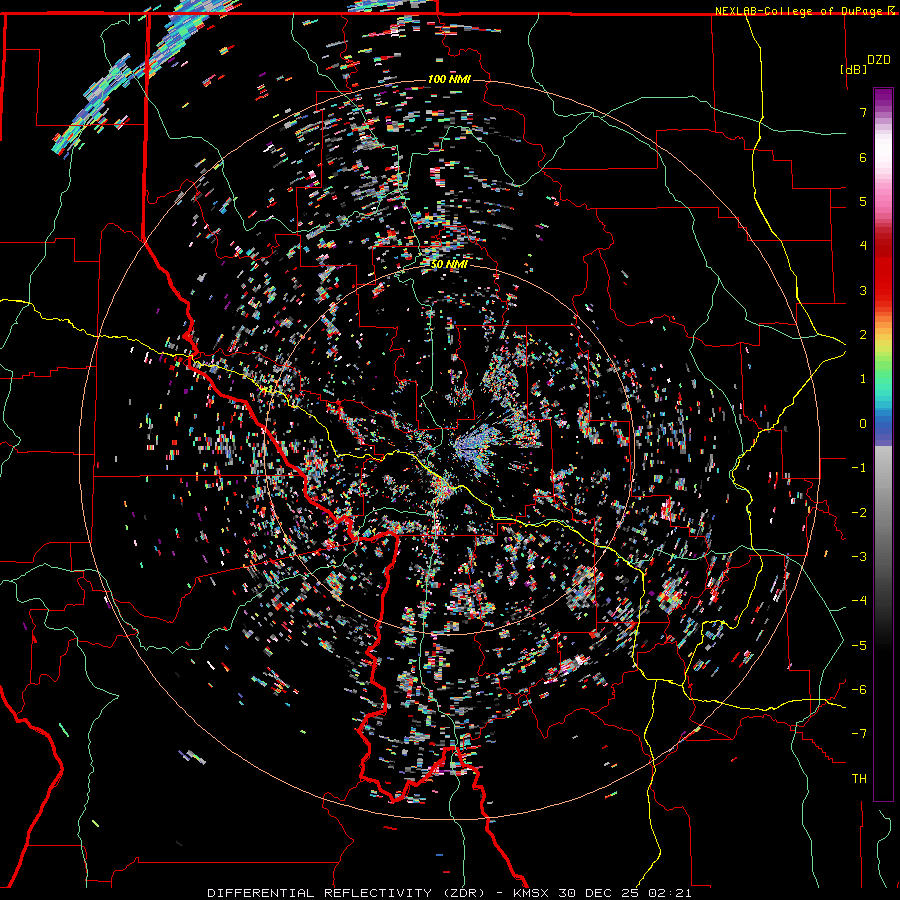900x900 pixels.
Task: Click the "100 NMI" range ring label
Action: click(449, 79)
